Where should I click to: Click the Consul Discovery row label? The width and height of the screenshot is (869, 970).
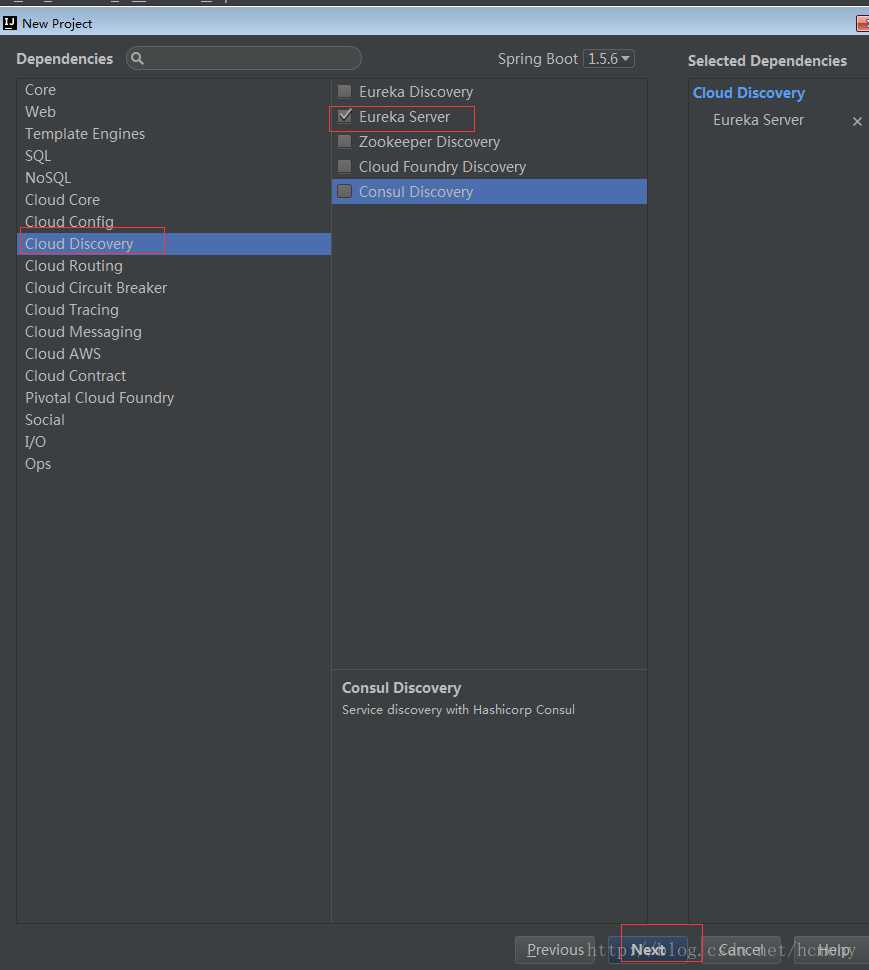416,192
